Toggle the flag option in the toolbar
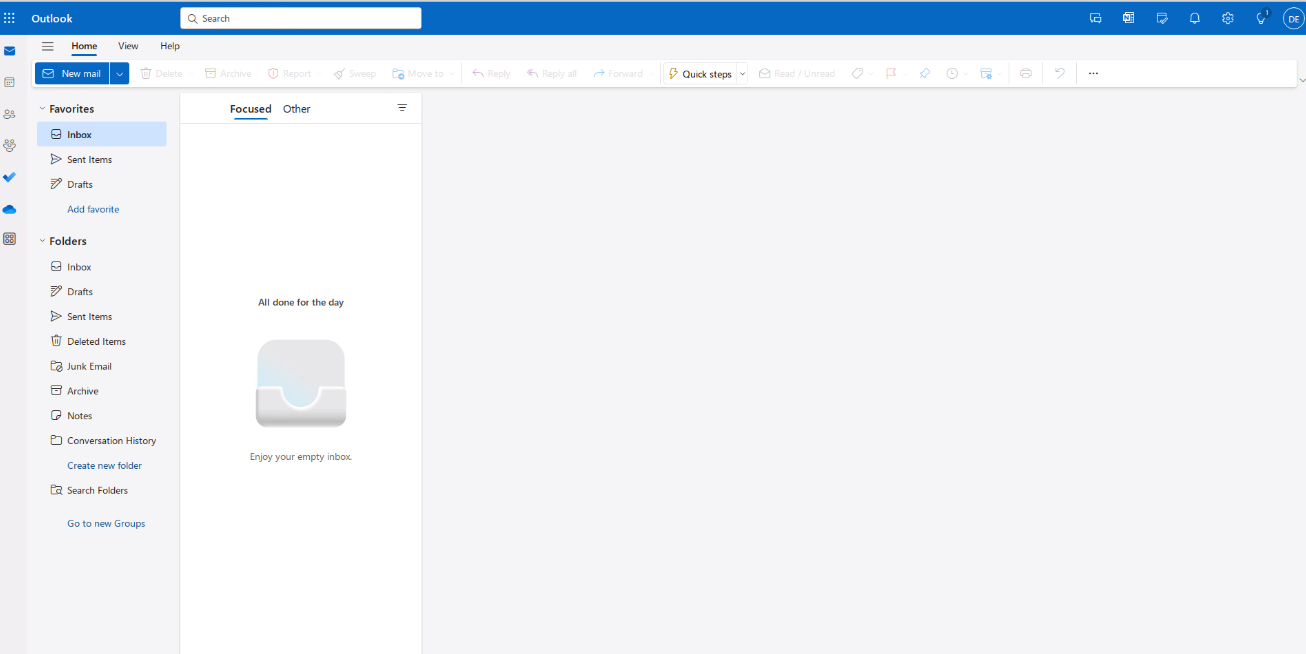Image resolution: width=1306 pixels, height=654 pixels. pyautogui.click(x=890, y=73)
